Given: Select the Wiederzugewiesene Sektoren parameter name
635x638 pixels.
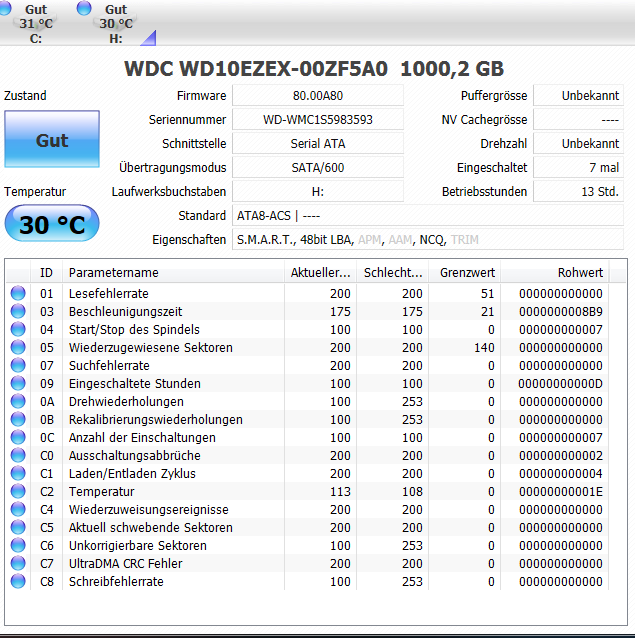Looking at the screenshot, I should click(151, 347).
